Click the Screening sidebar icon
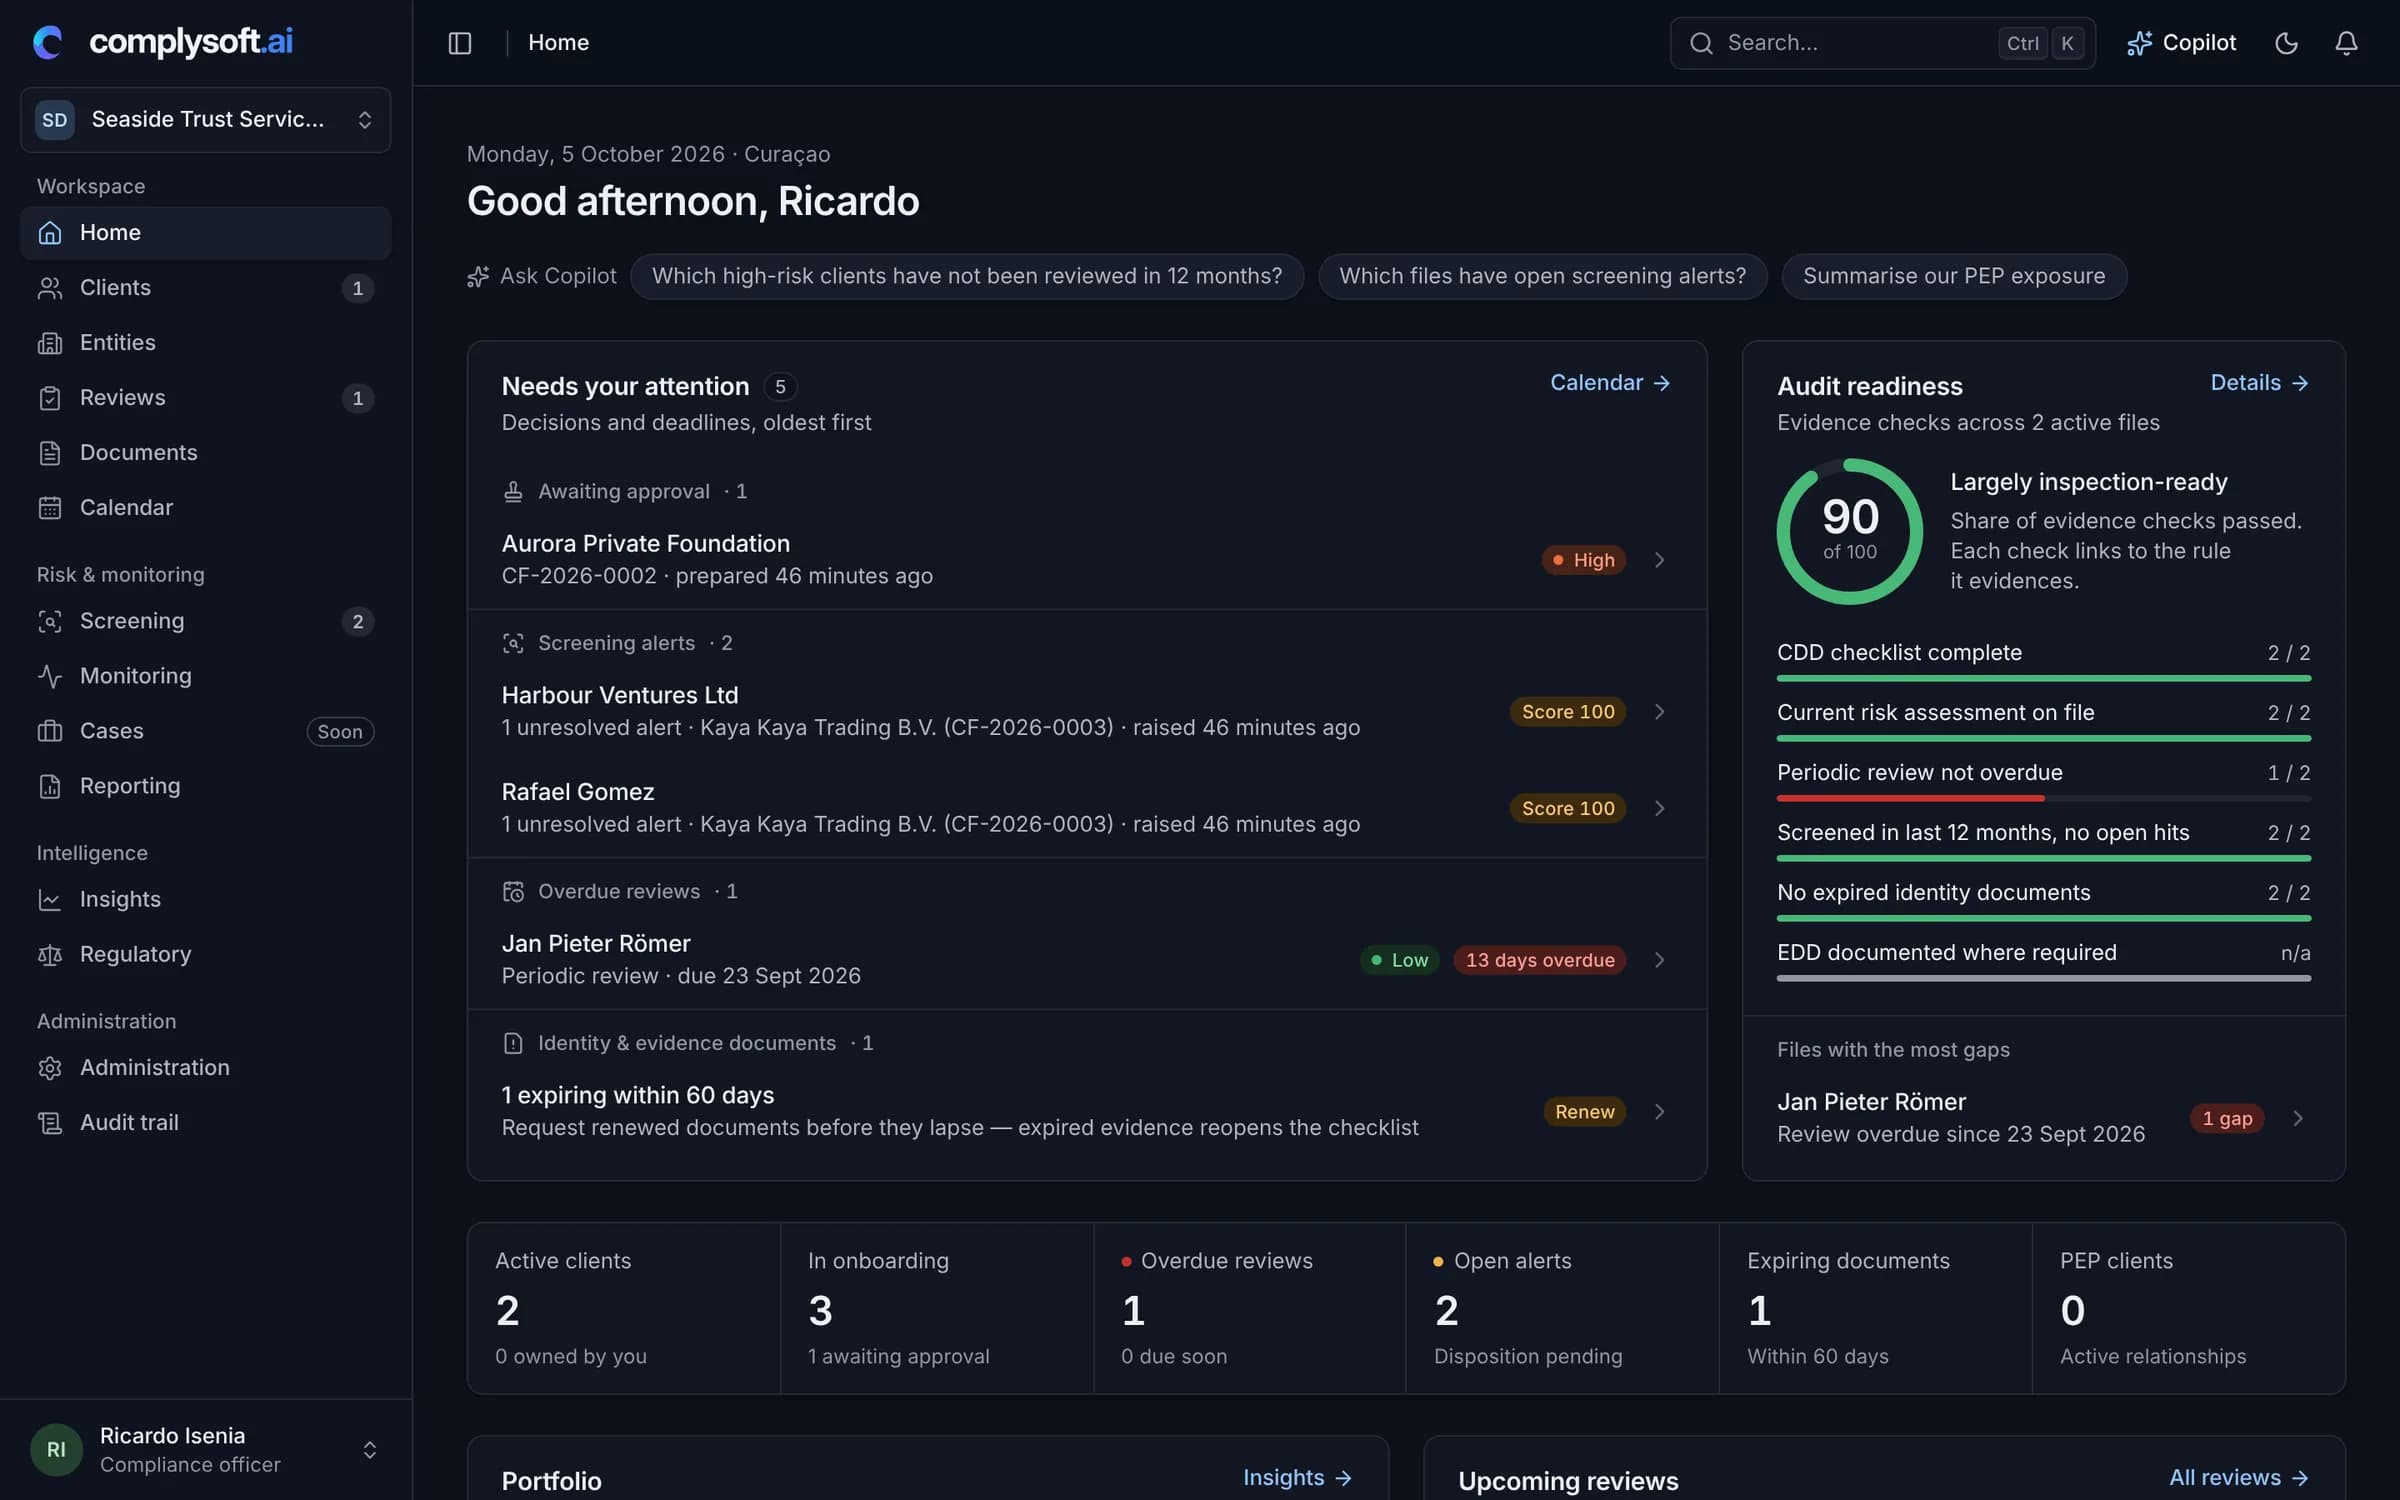Image resolution: width=2400 pixels, height=1500 pixels. click(50, 621)
